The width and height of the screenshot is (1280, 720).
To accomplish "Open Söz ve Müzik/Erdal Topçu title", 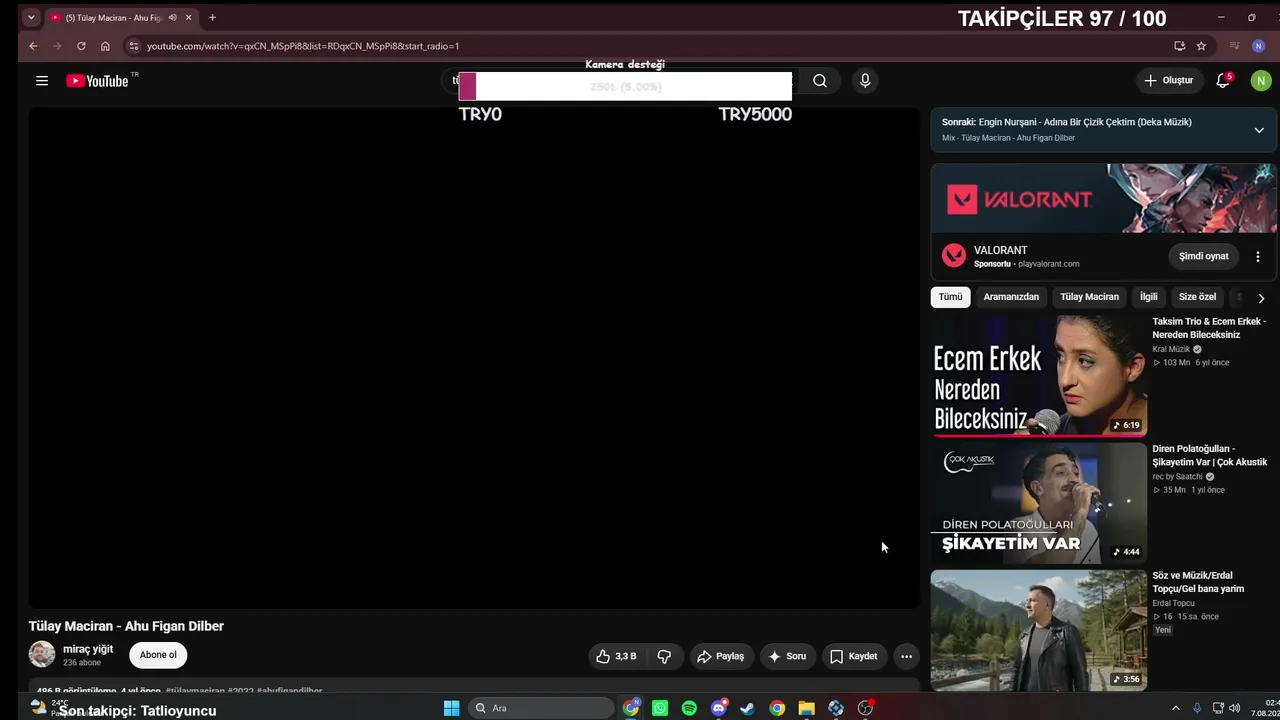I will coord(1198,582).
